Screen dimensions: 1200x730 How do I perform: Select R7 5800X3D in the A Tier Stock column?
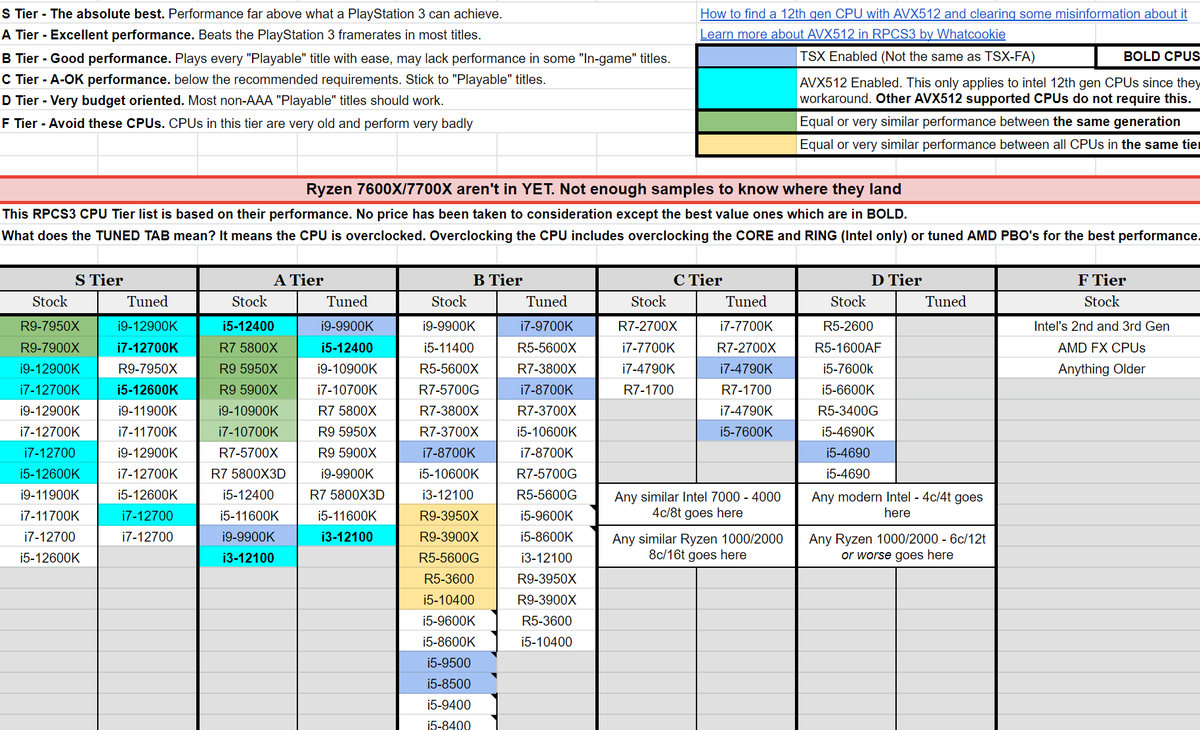click(249, 474)
